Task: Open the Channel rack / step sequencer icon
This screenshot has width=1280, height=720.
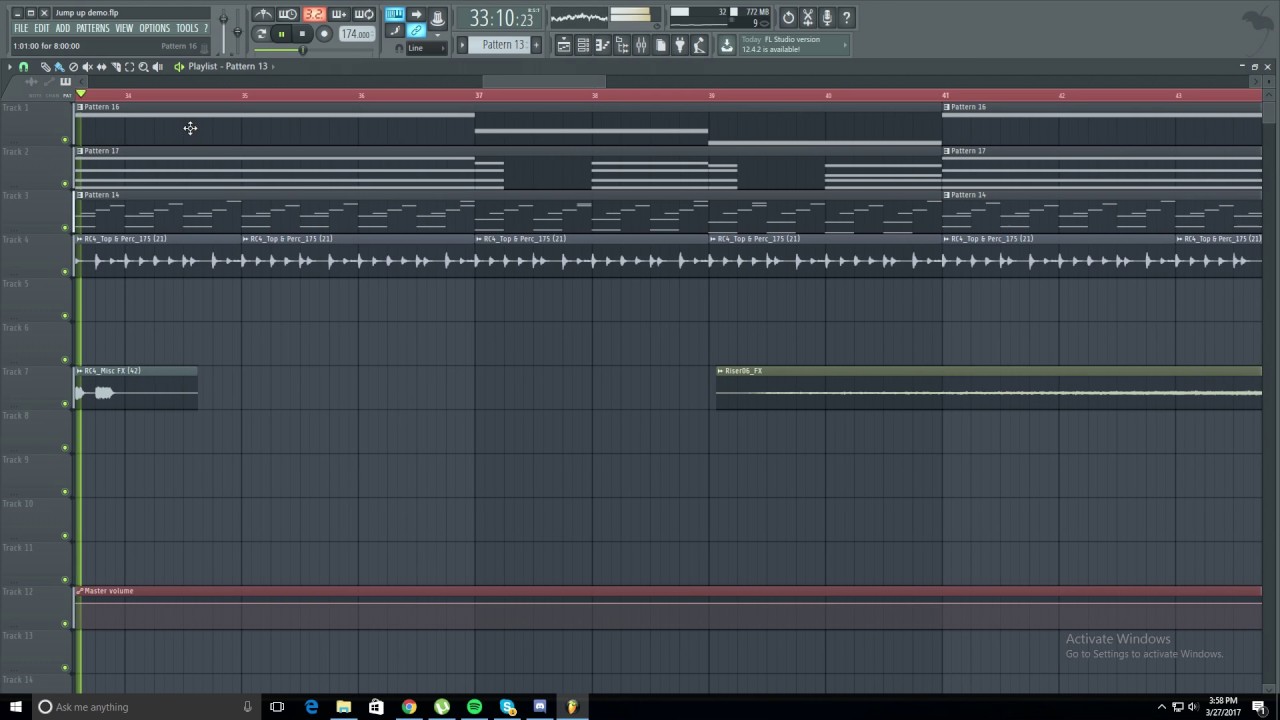Action: [x=583, y=45]
